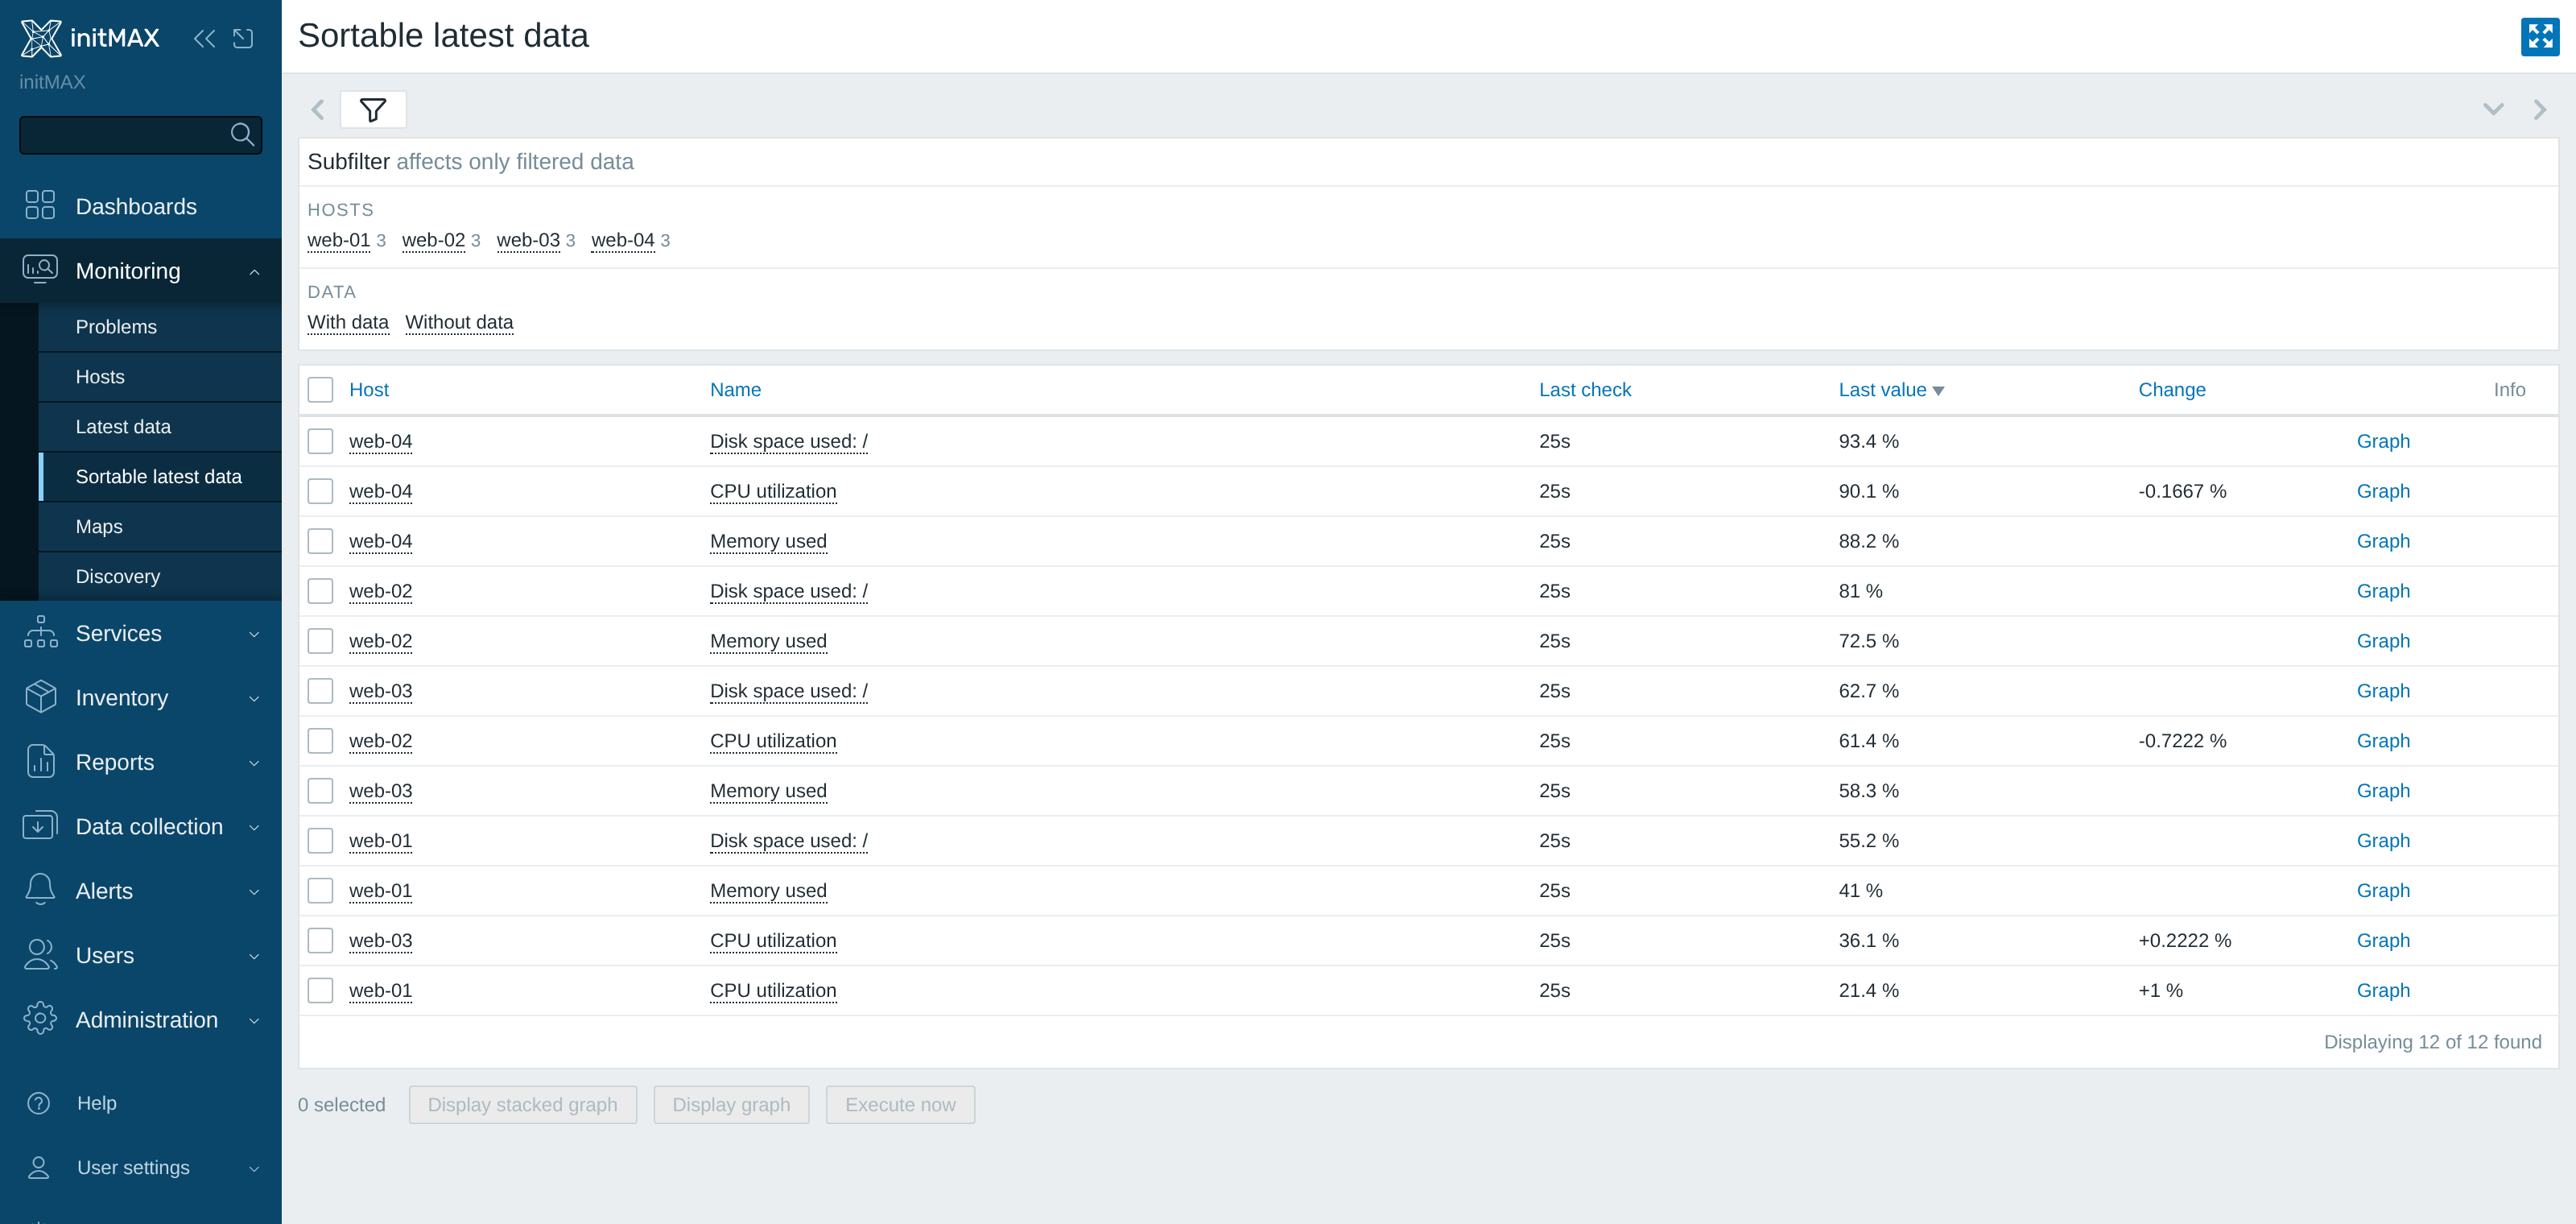Toggle the select-all checkbox in header
This screenshot has height=1224, width=2576.
pos(320,390)
